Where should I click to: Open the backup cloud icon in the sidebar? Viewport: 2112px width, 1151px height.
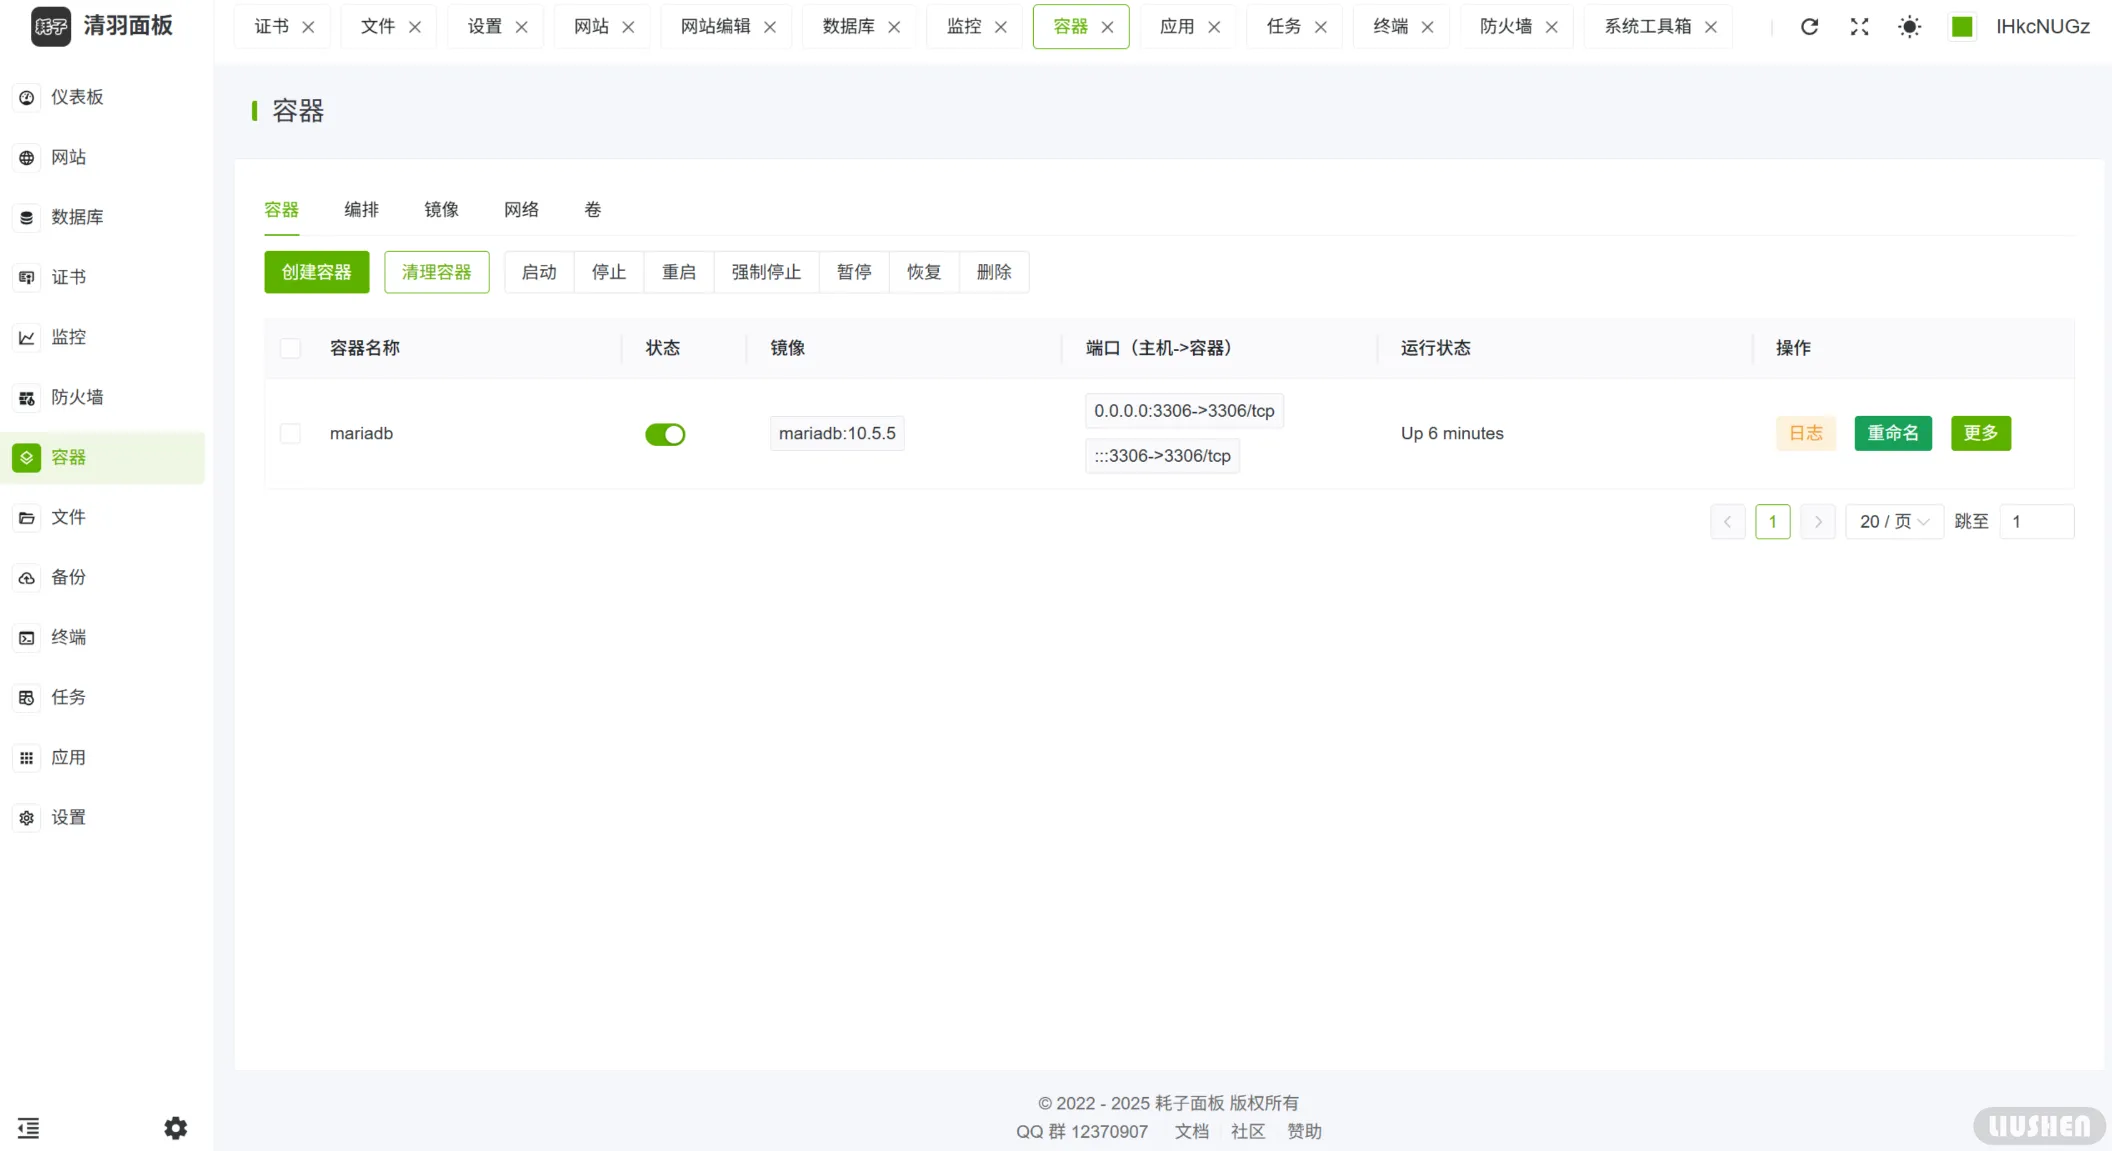27,578
